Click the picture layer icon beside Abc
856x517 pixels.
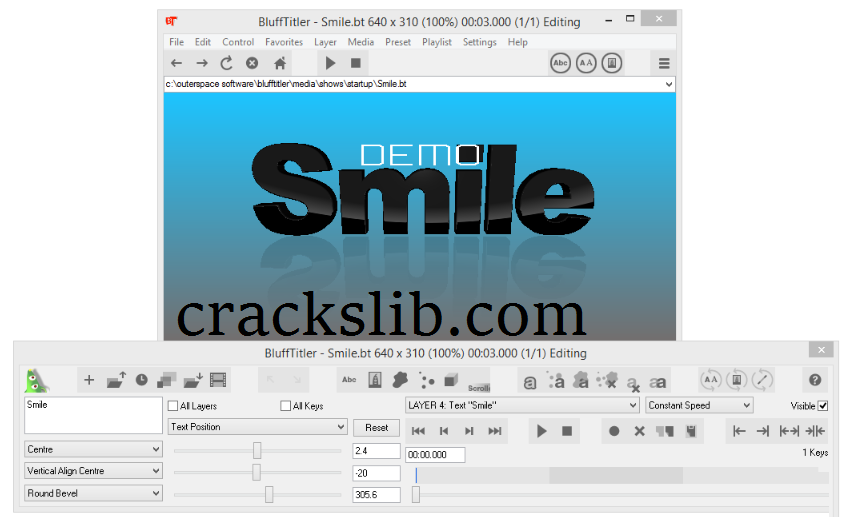(x=375, y=380)
